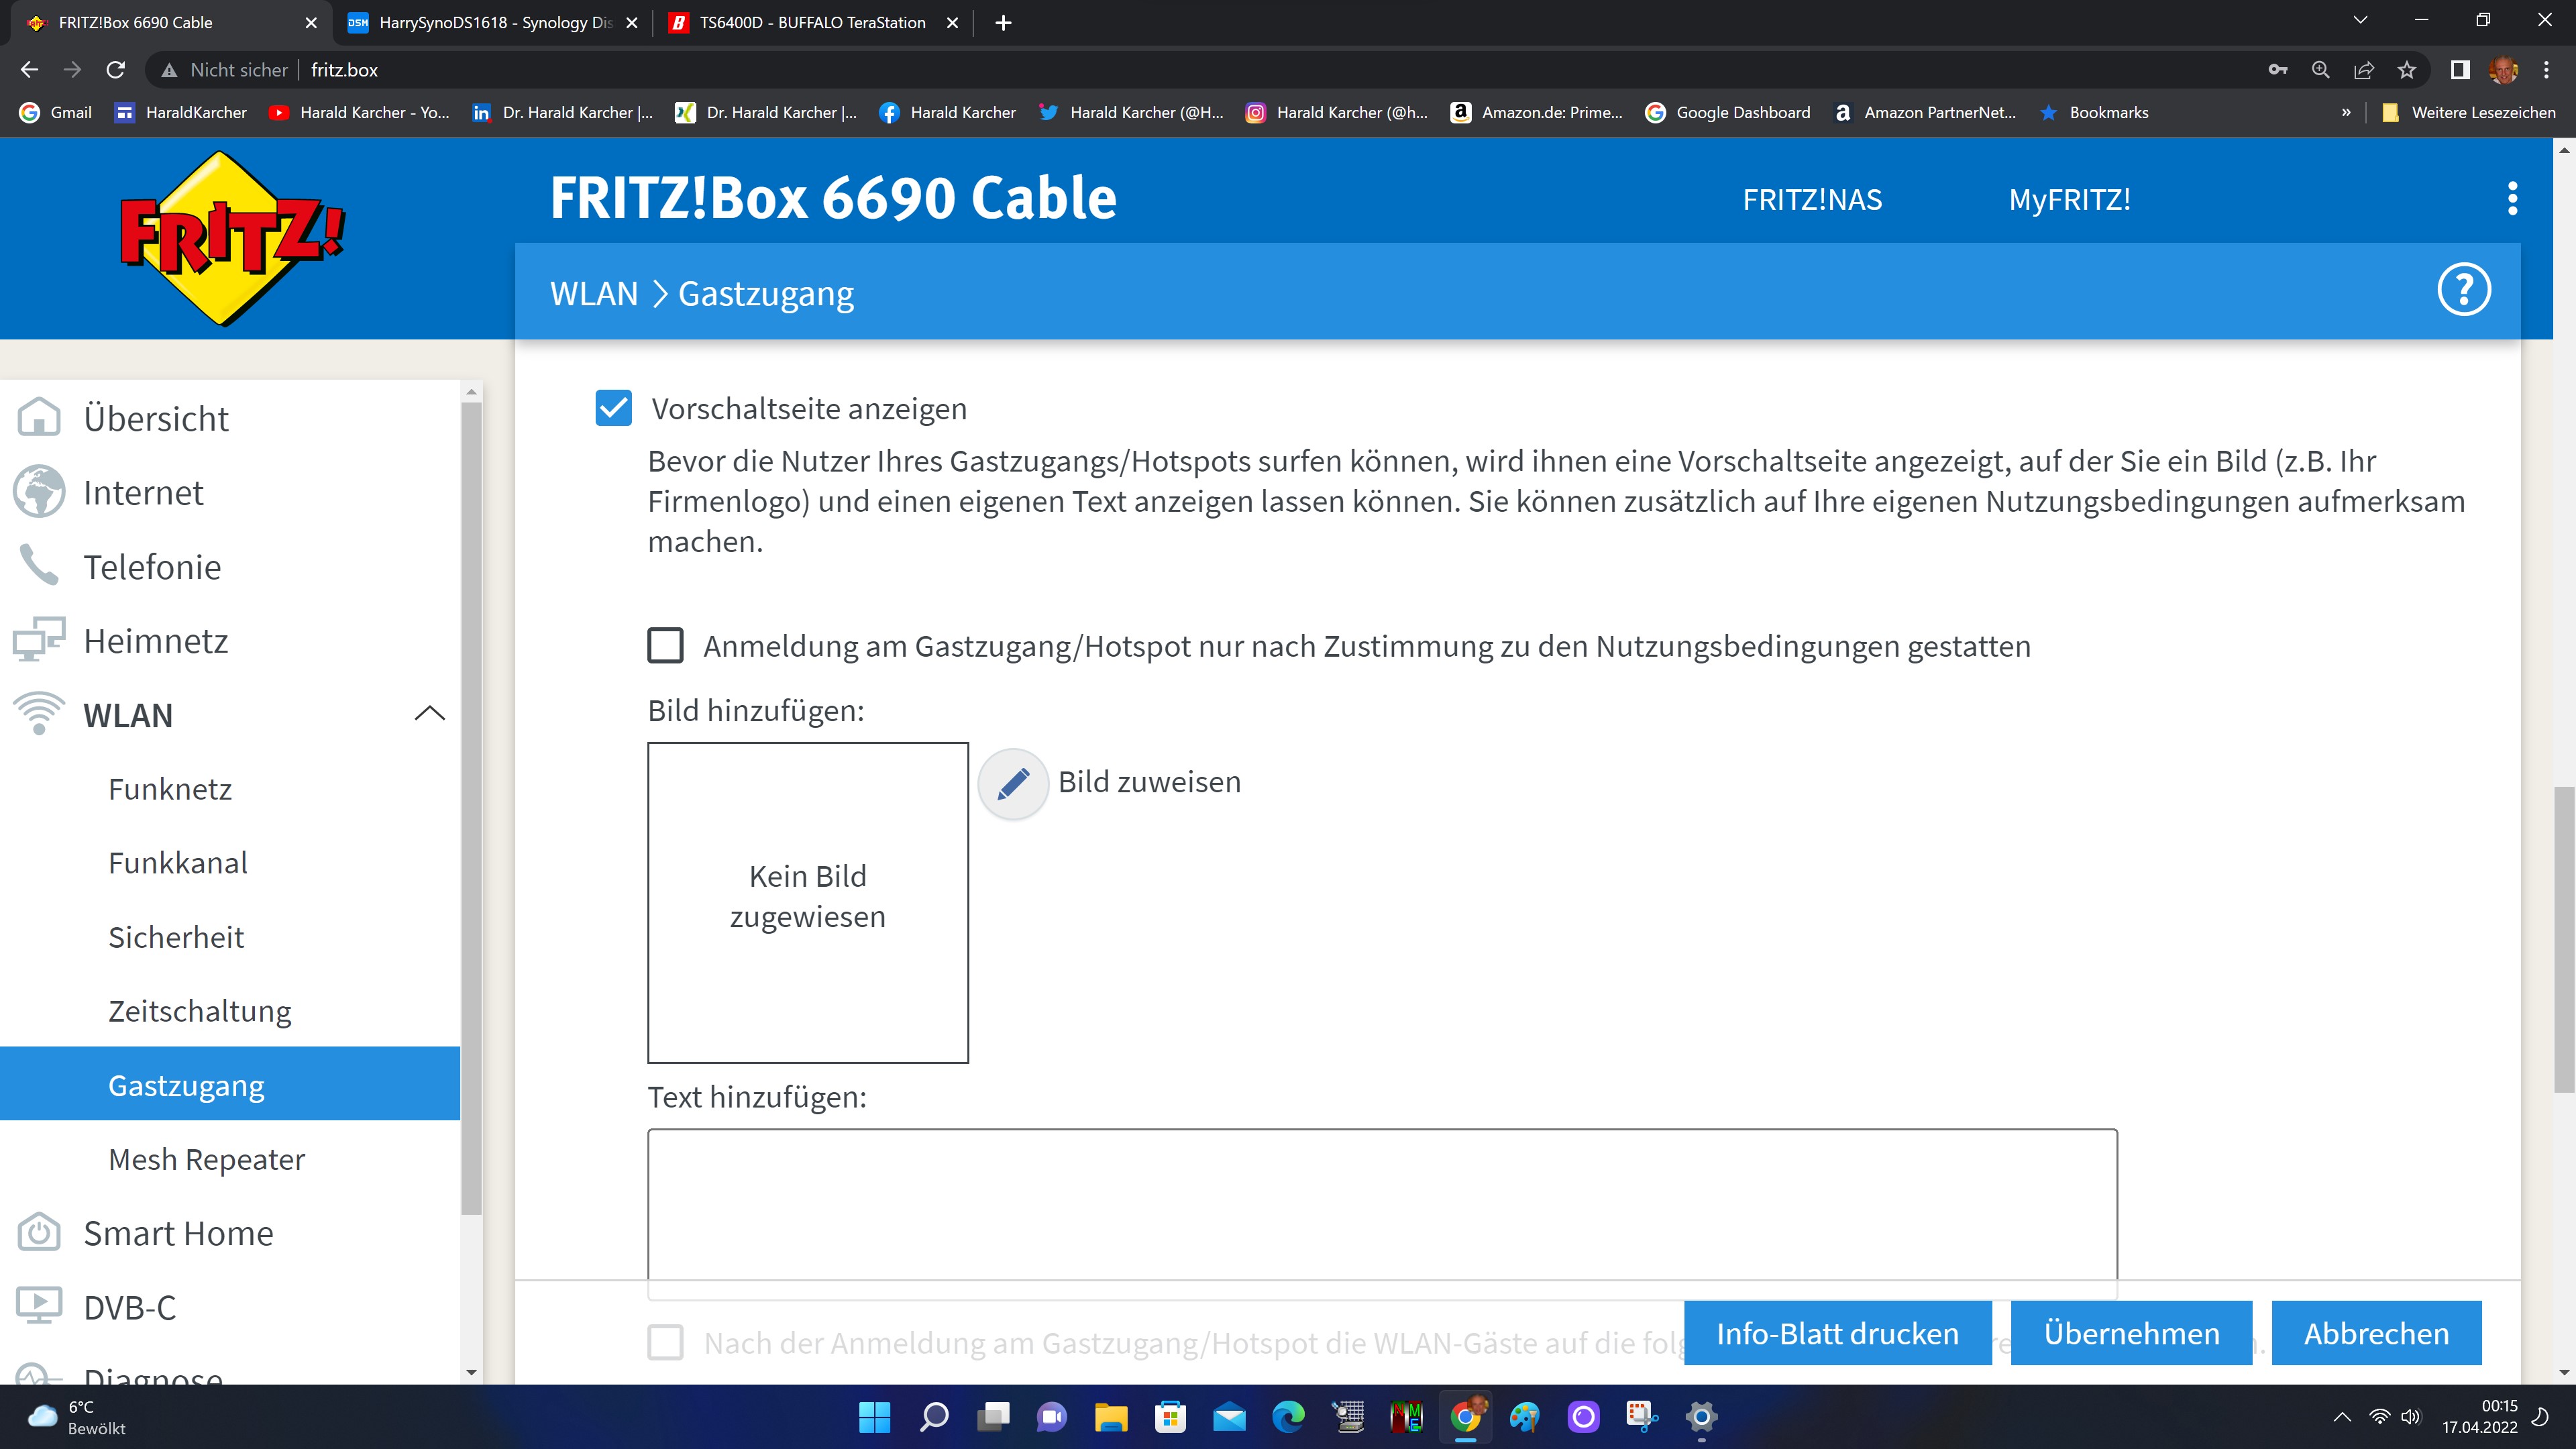Uncheck Vorschaltseite anzeigen checkbox
2576x1449 pixels.
coord(613,408)
